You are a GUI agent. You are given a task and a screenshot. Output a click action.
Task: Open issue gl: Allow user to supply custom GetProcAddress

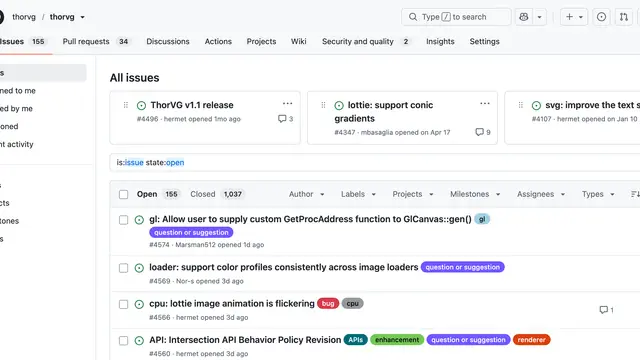coord(310,219)
